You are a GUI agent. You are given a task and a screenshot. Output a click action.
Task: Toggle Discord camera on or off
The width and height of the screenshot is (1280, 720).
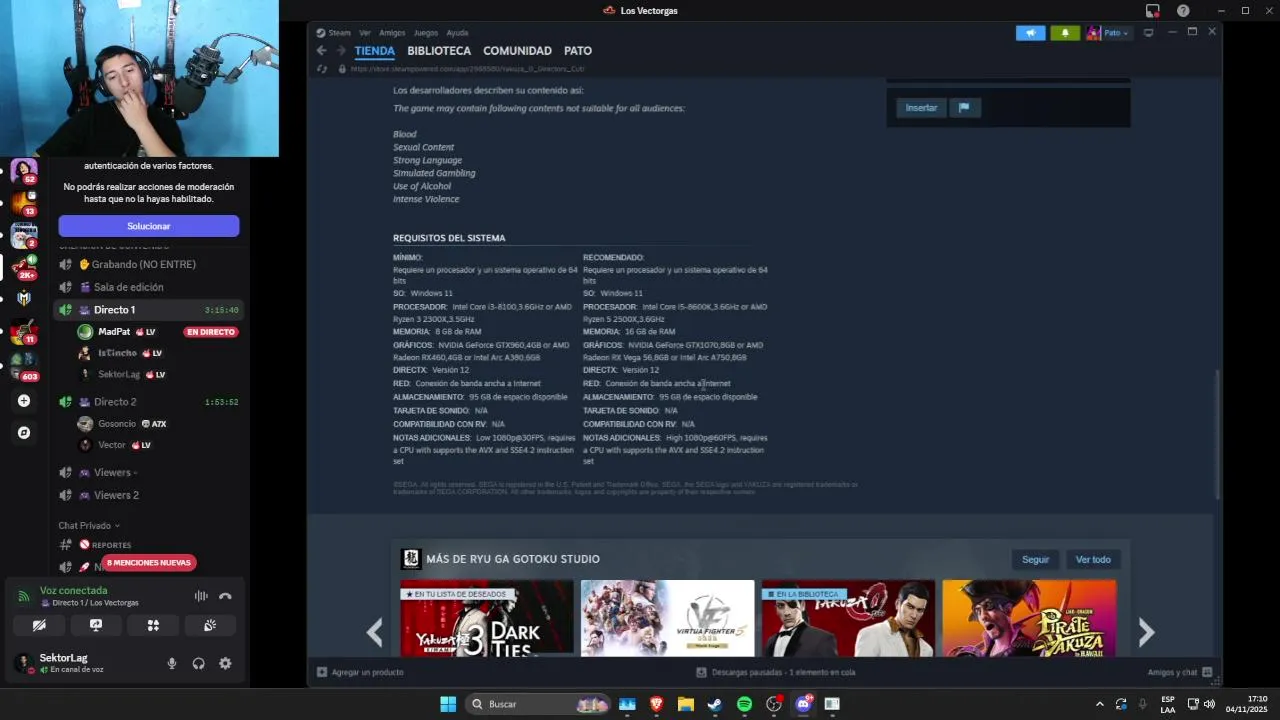[39, 625]
